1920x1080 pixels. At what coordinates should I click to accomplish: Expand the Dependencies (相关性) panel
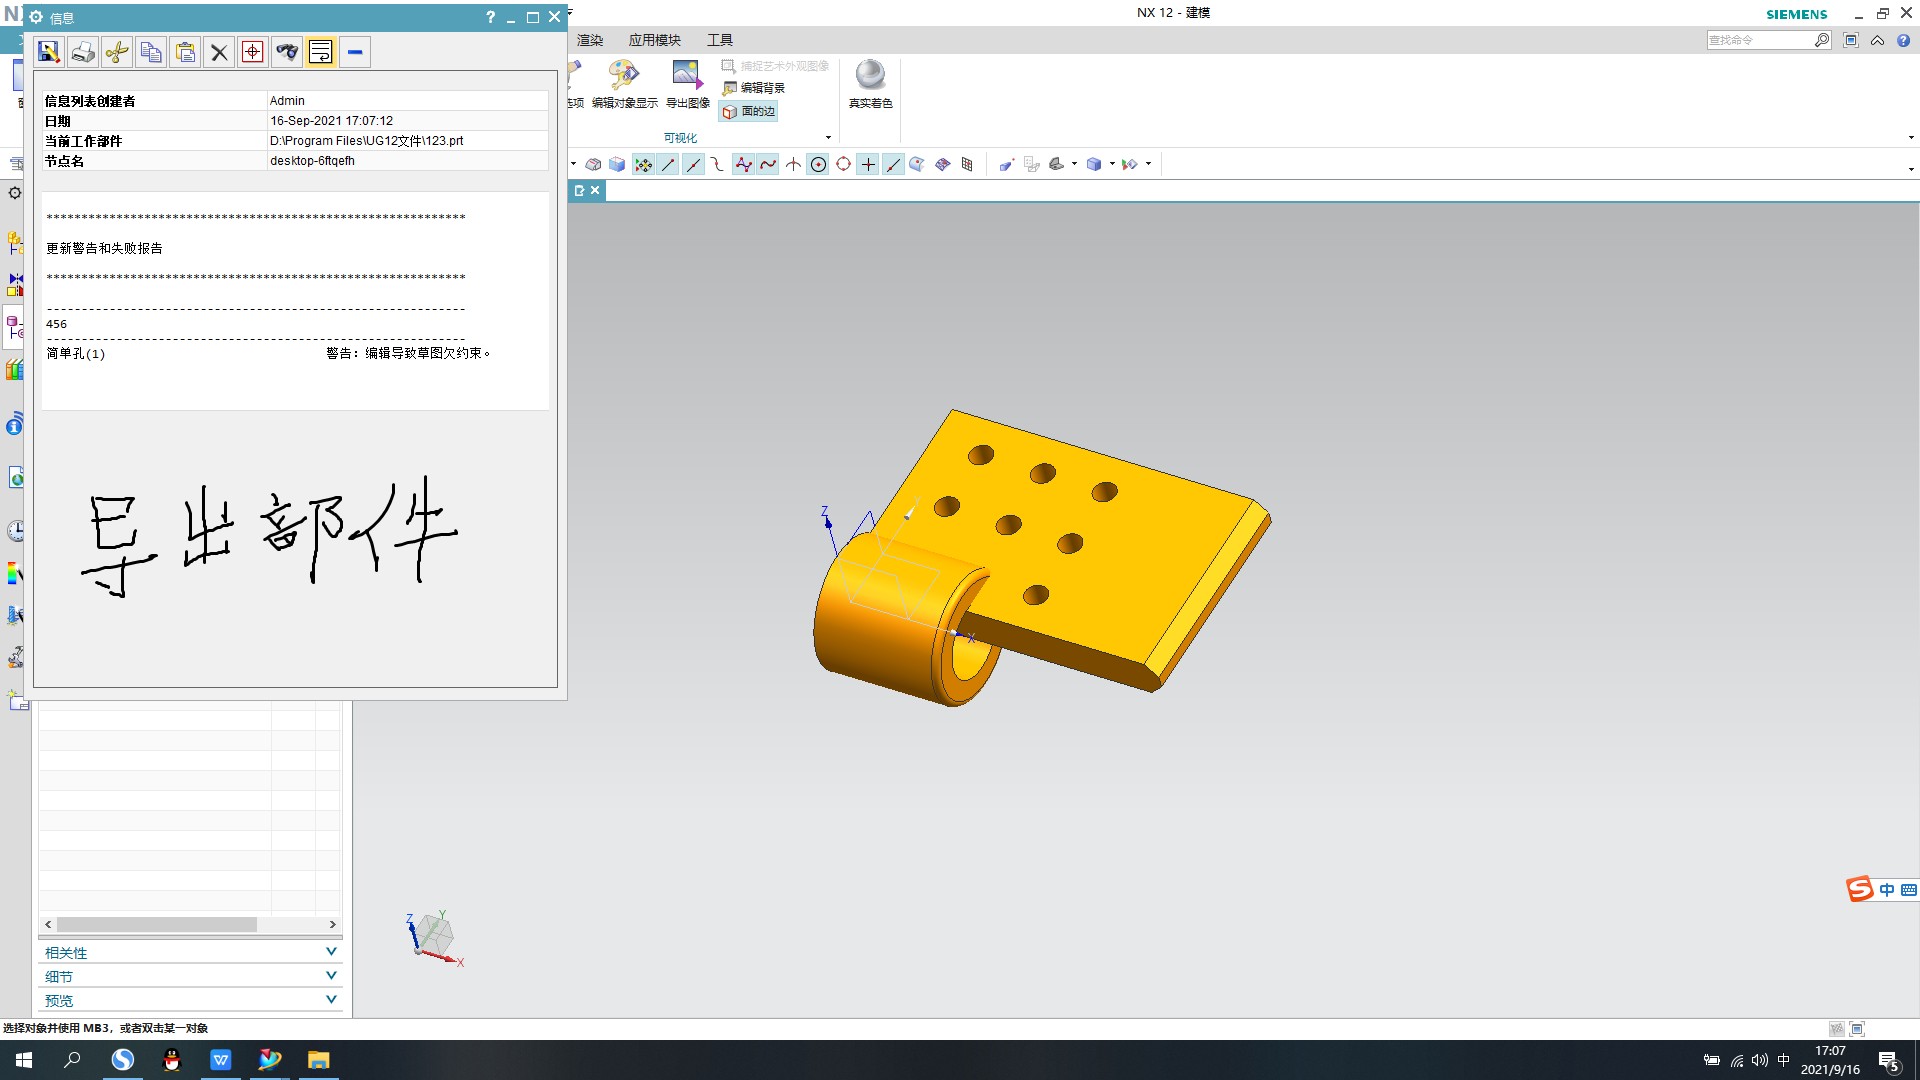coord(190,952)
